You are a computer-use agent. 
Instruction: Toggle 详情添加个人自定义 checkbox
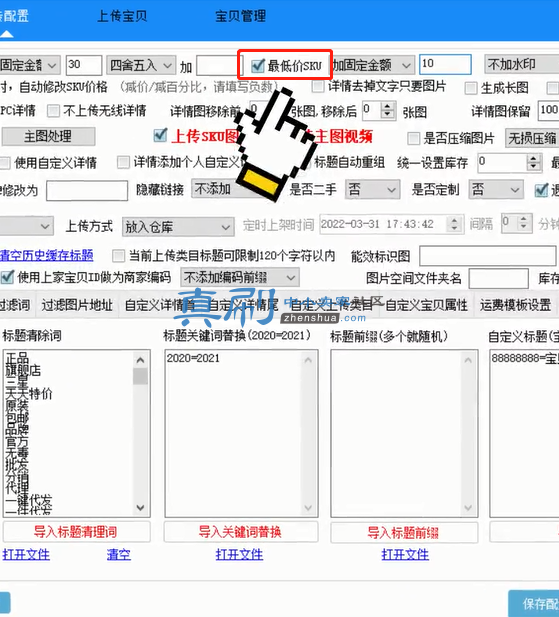click(x=124, y=162)
